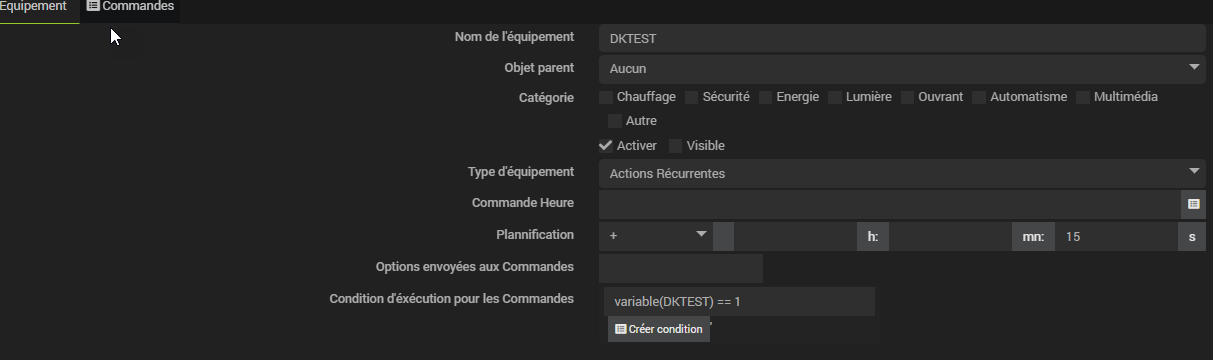Click the 'Catégorie' label
This screenshot has height=360, width=1213.
point(546,97)
